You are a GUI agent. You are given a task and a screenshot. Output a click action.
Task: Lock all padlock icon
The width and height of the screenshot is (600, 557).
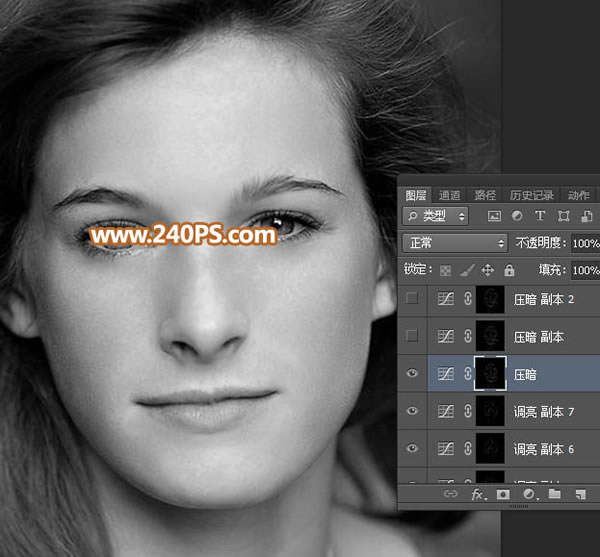[x=509, y=270]
